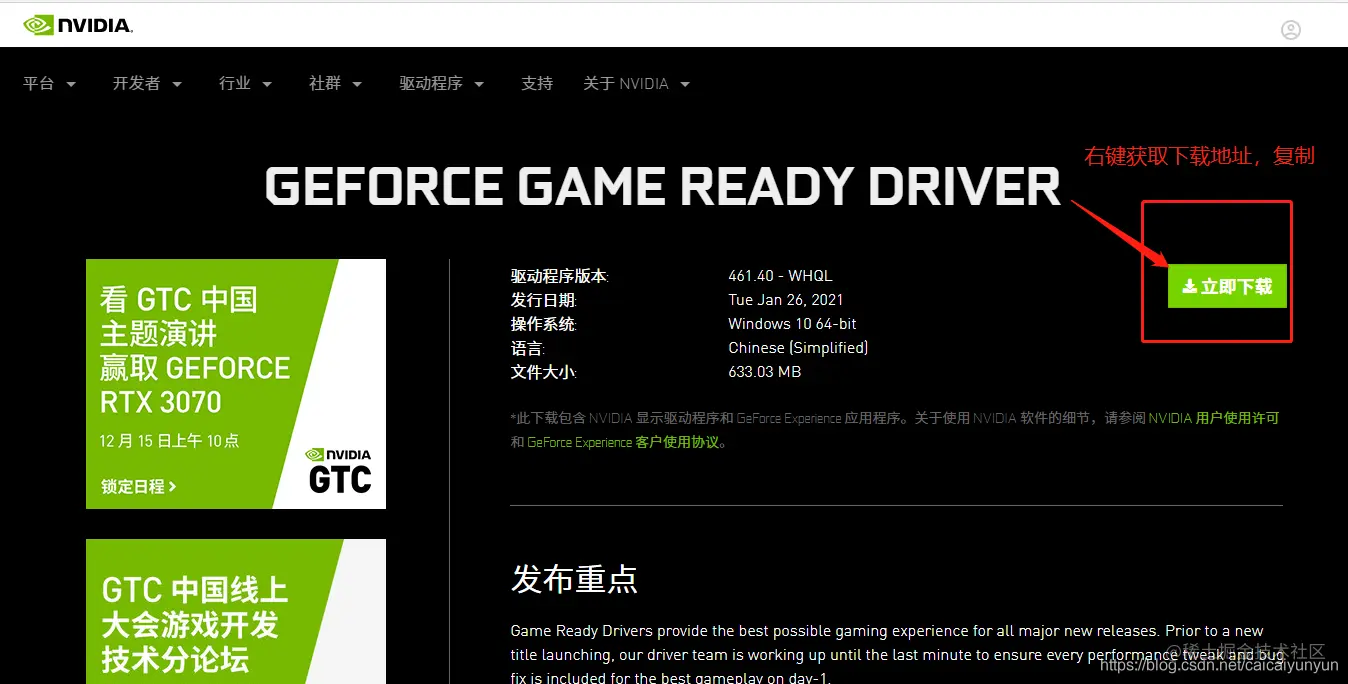Click the 语言 label
Viewport: 1348px width, 684px height.
[x=527, y=348]
